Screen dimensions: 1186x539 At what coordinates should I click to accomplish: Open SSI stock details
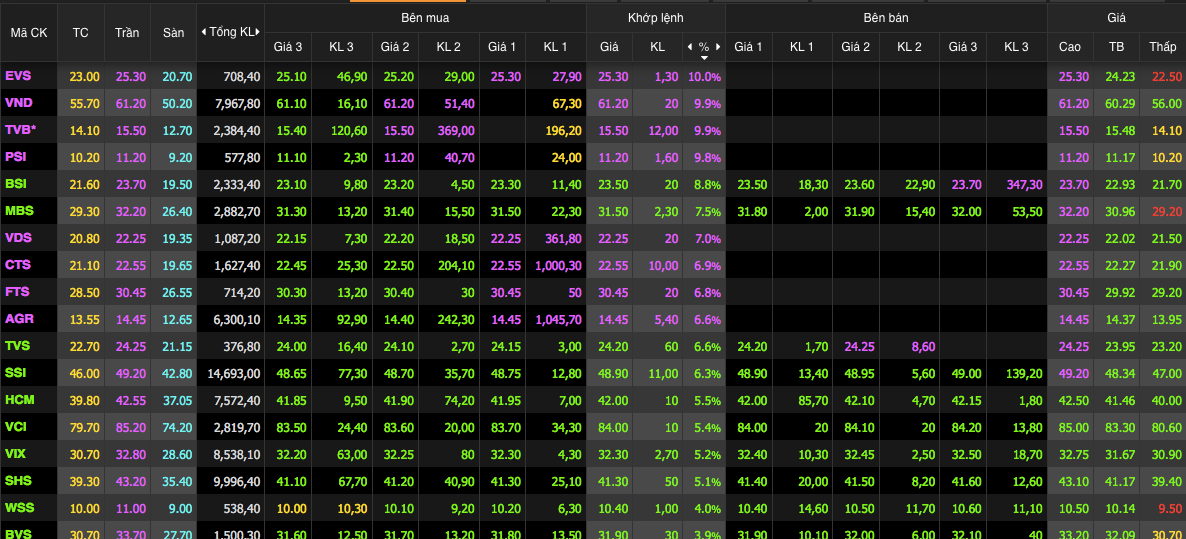(16, 372)
